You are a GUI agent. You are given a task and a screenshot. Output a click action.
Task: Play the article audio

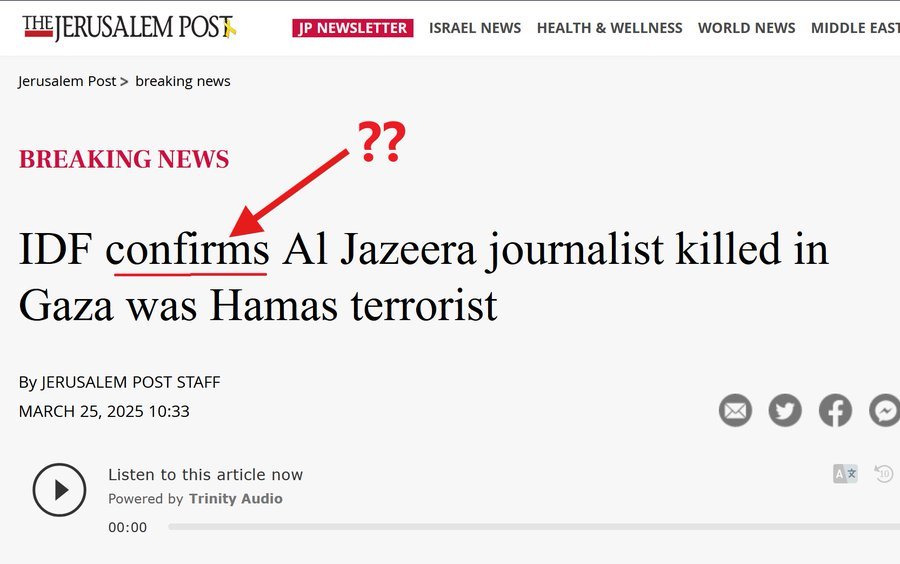click(59, 489)
